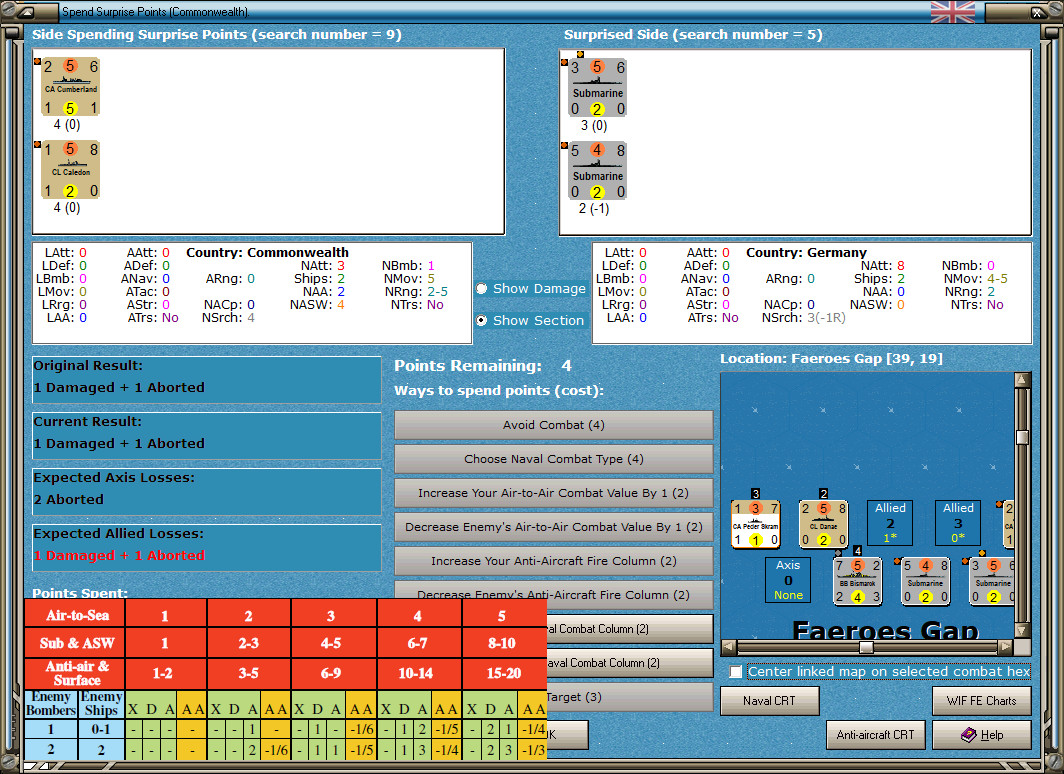Screen dimensions: 1064x774
Task: Open the Anti-aircraft CRT chart
Action: 875,735
